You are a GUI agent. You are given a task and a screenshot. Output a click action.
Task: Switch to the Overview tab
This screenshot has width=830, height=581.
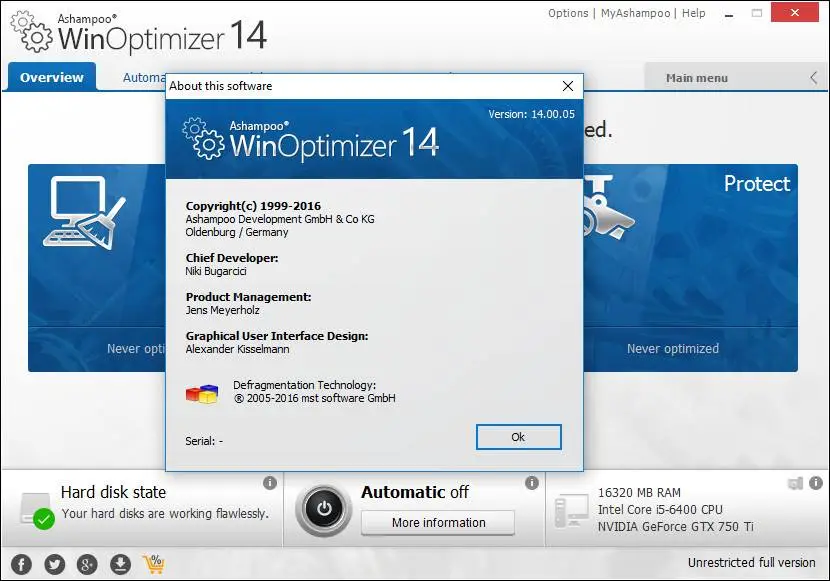click(52, 77)
